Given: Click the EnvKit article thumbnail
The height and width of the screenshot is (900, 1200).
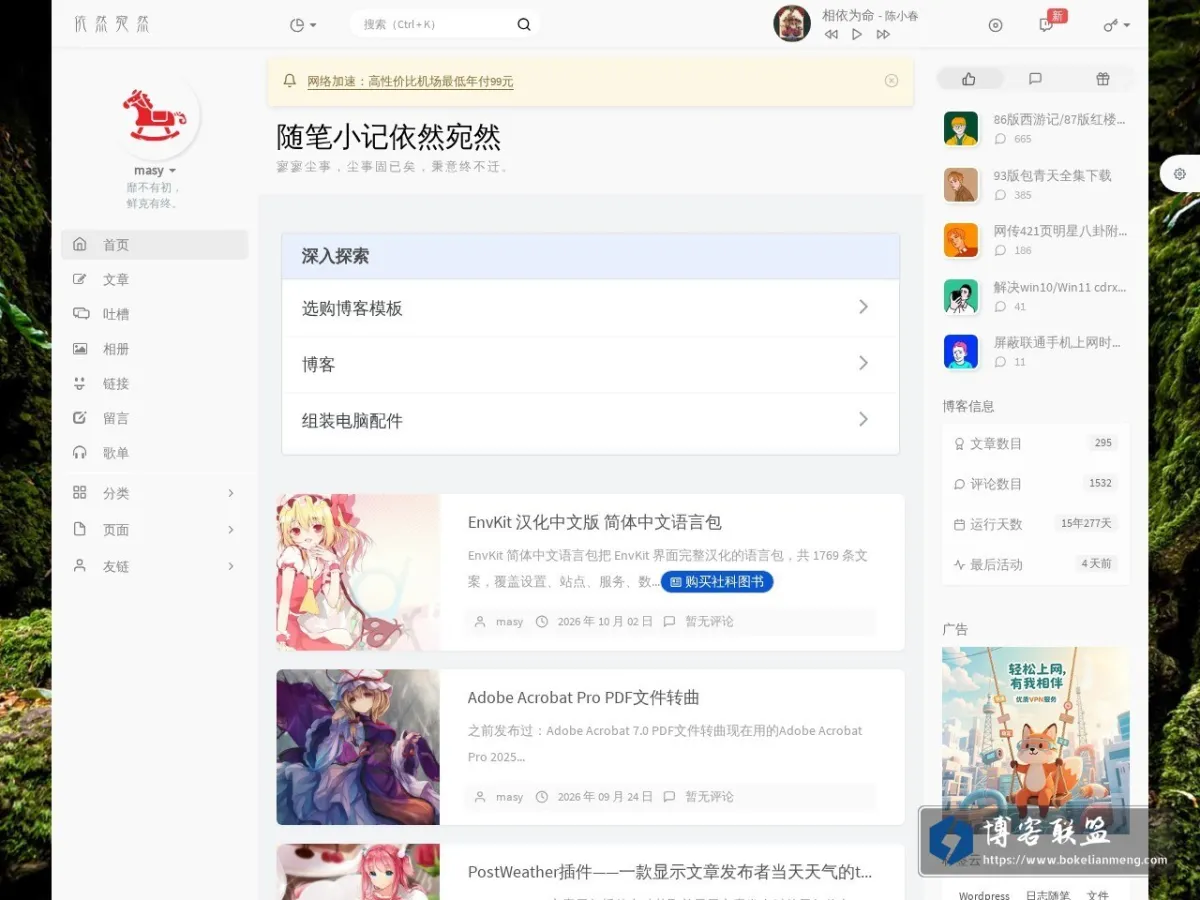Looking at the screenshot, I should [x=358, y=572].
